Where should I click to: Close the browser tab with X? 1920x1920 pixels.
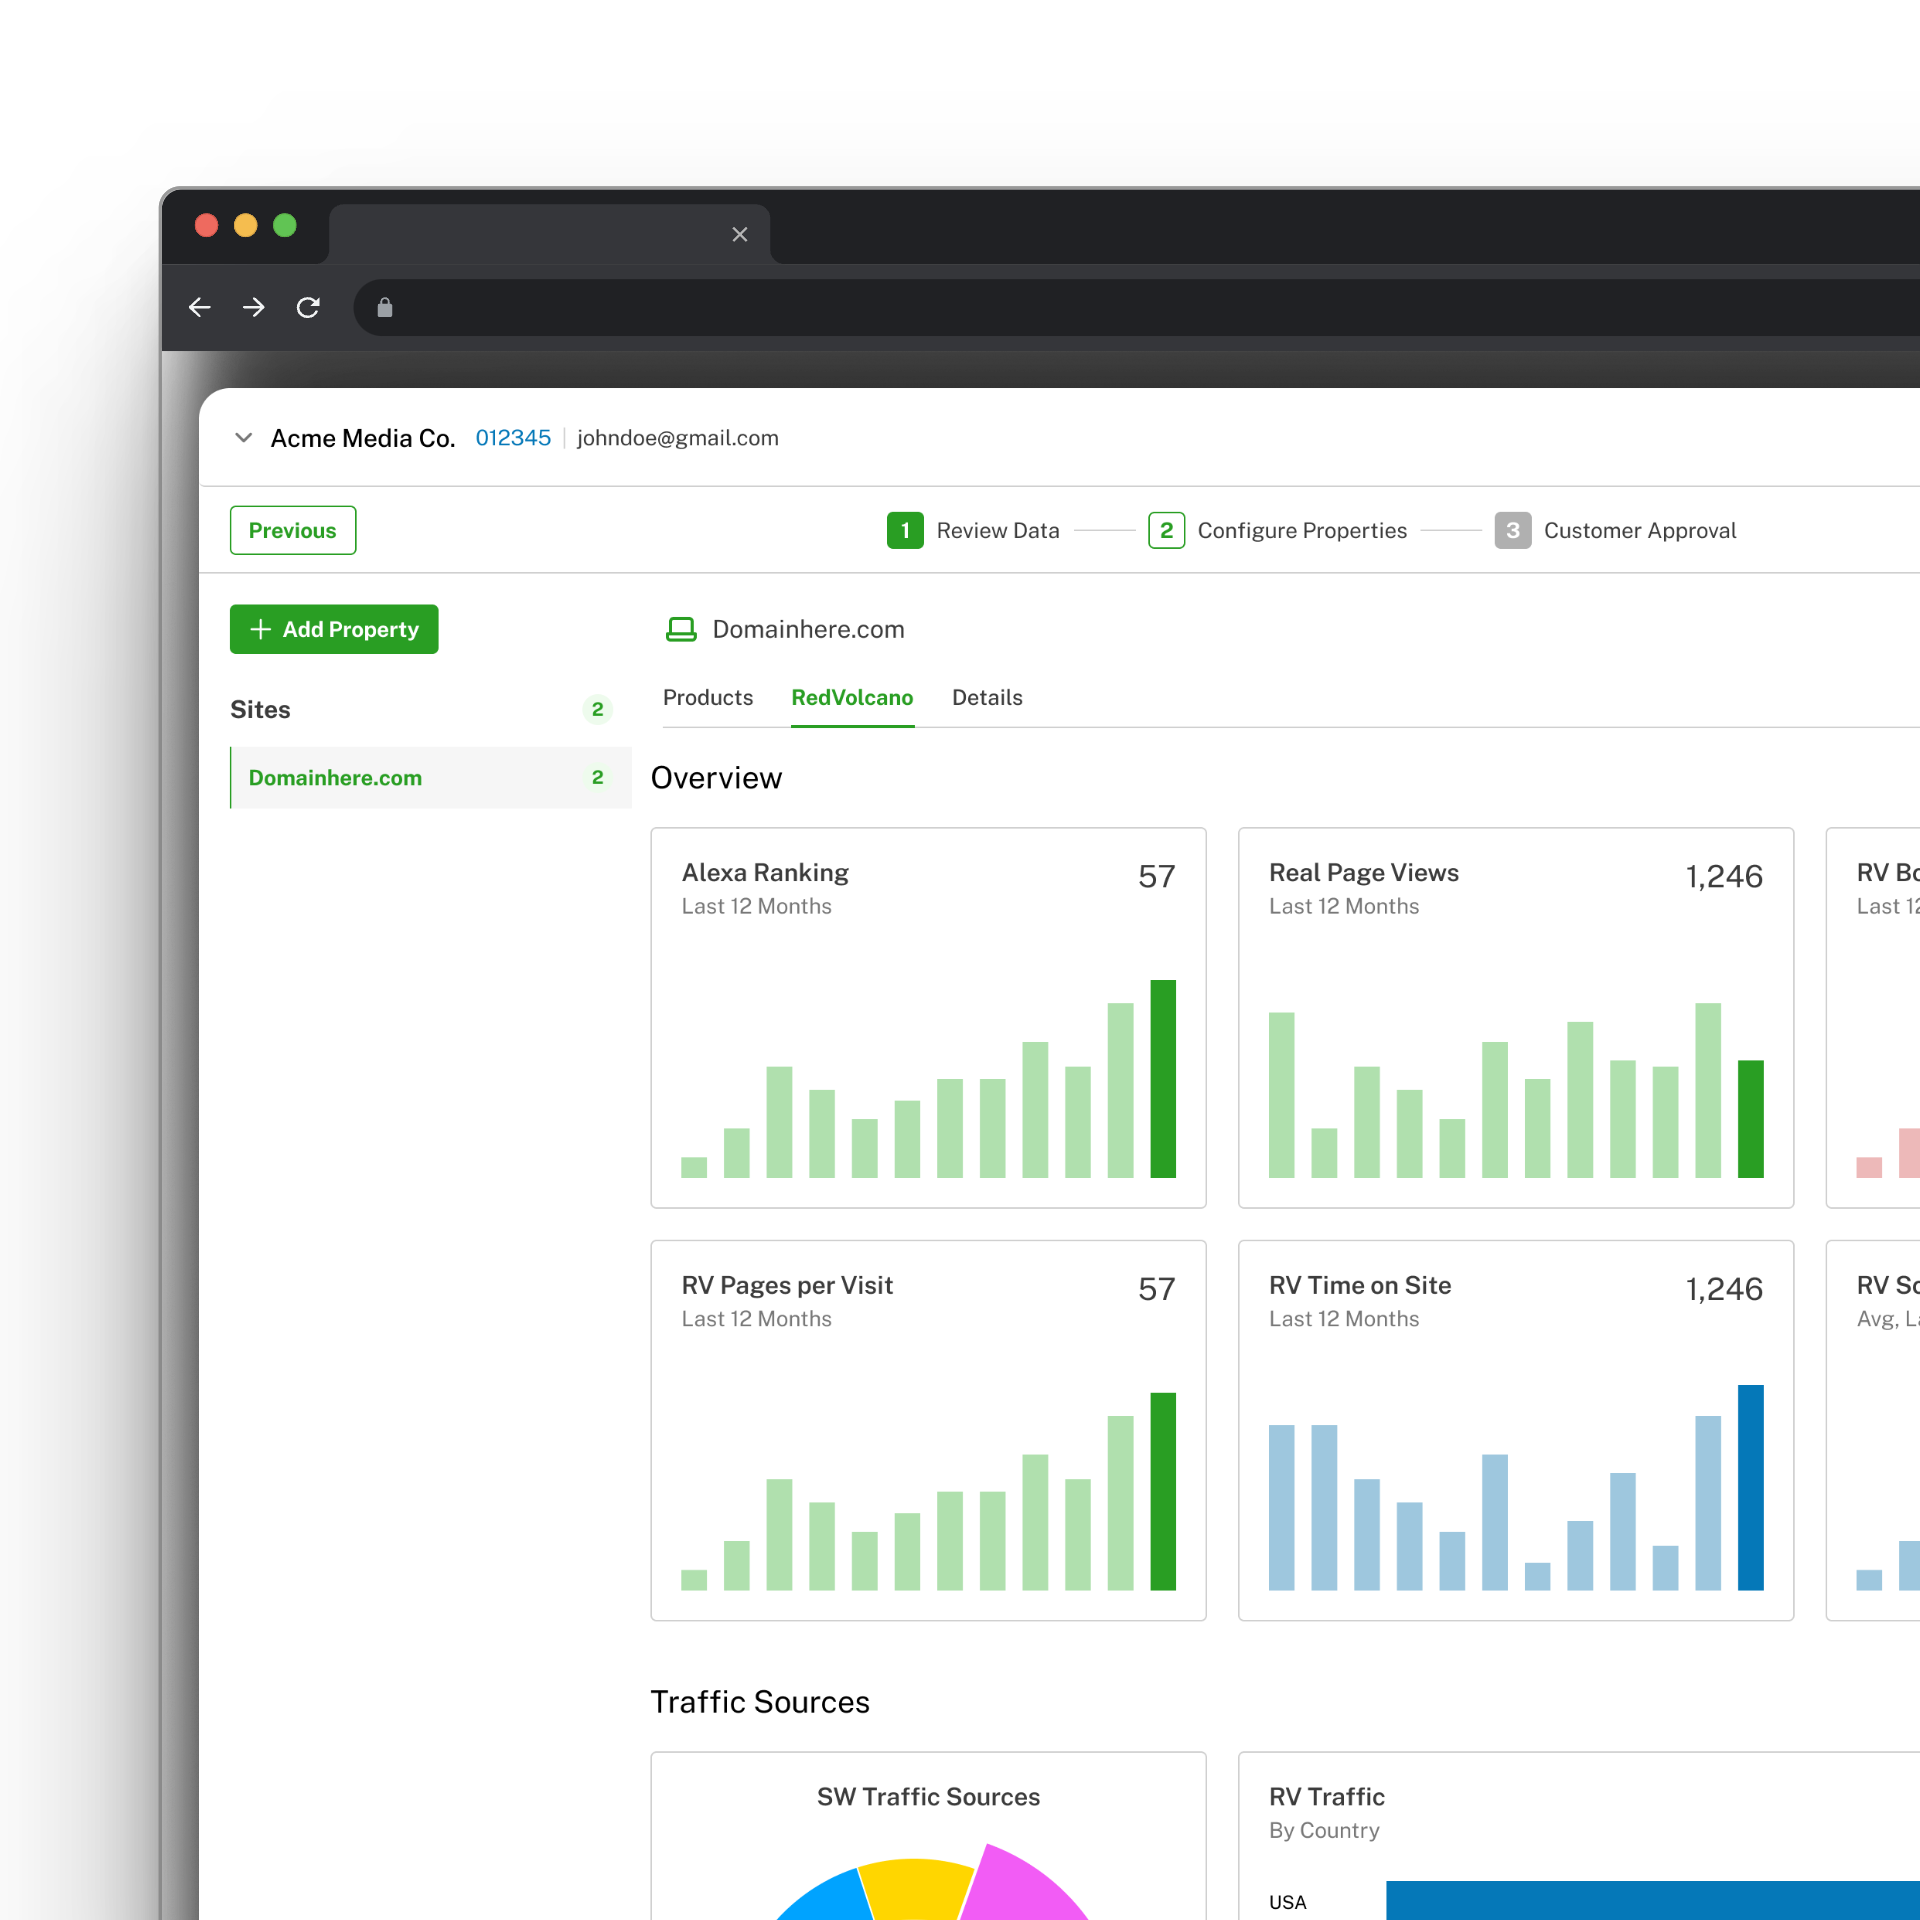(739, 234)
